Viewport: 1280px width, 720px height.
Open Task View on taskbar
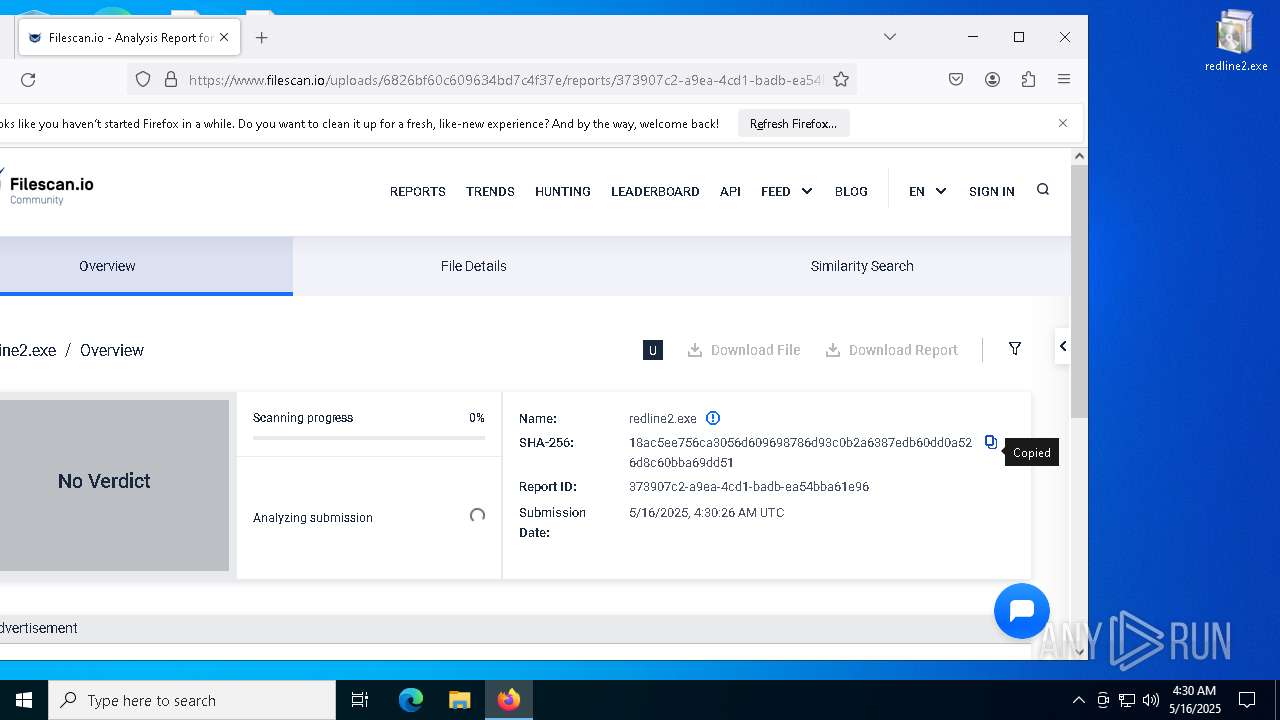(x=360, y=700)
